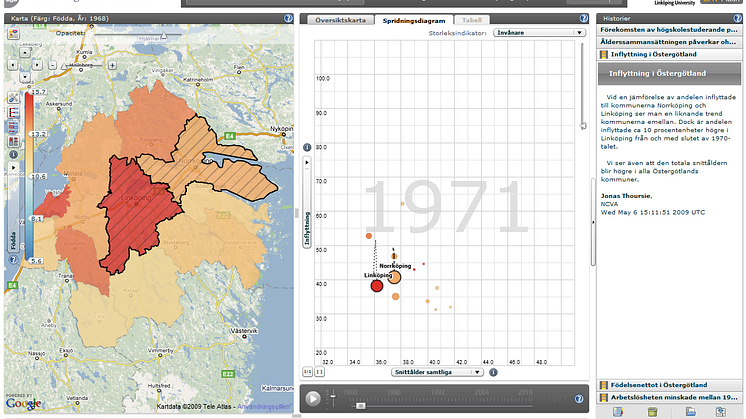This screenshot has height=419, width=746.
Task: Click the Historier panel collapse arrow
Action: coord(593,222)
